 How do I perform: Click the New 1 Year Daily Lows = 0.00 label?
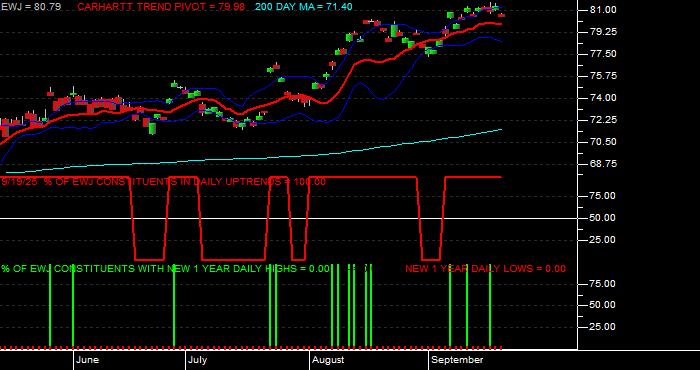[x=485, y=269]
